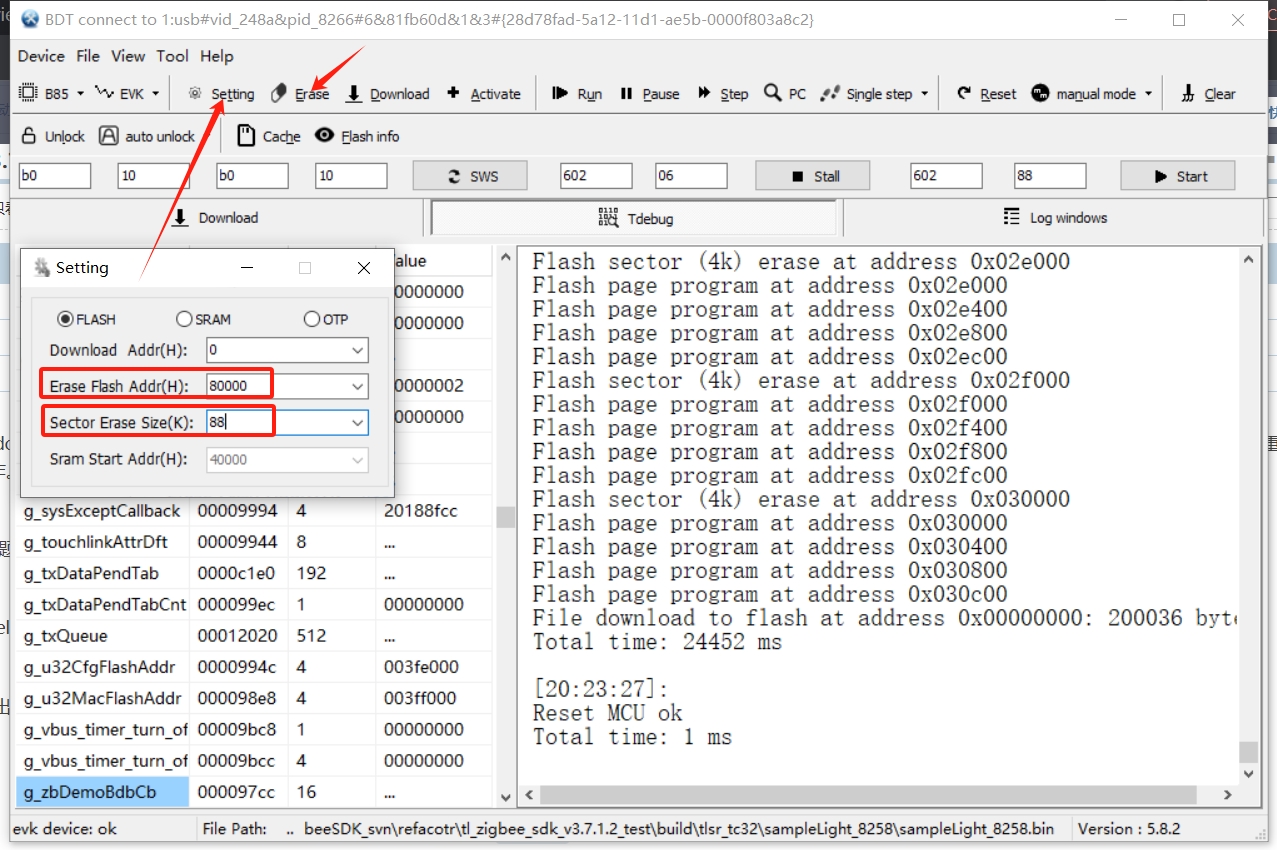Switch to the Download tab
The image size is (1277, 850).
[x=216, y=218]
